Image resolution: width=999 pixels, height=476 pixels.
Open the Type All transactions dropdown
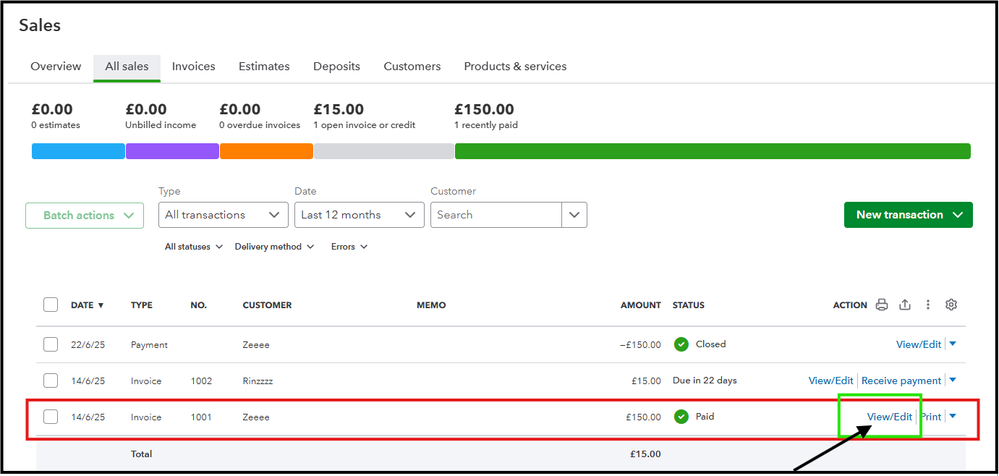[x=223, y=215]
